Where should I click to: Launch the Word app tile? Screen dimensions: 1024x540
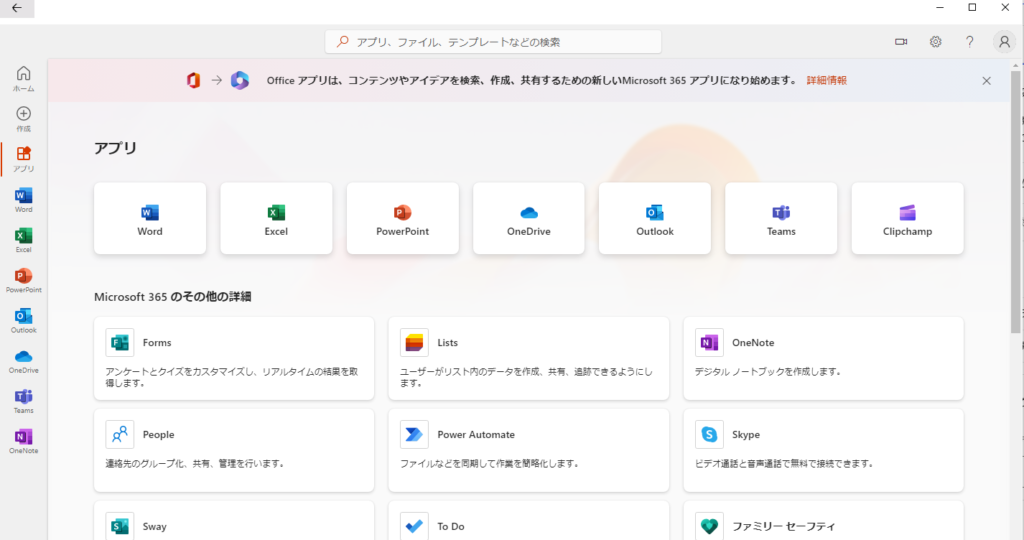coord(150,219)
